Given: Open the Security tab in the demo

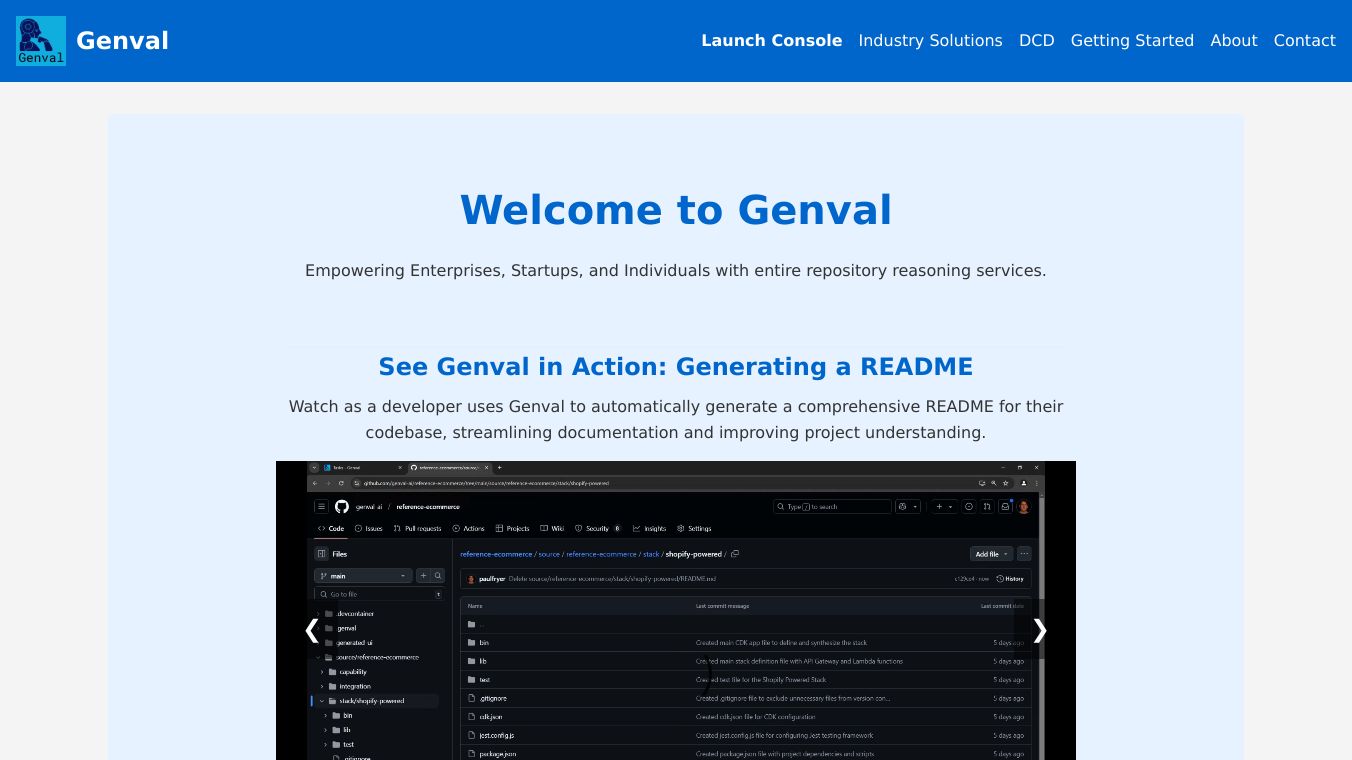Looking at the screenshot, I should click(597, 529).
